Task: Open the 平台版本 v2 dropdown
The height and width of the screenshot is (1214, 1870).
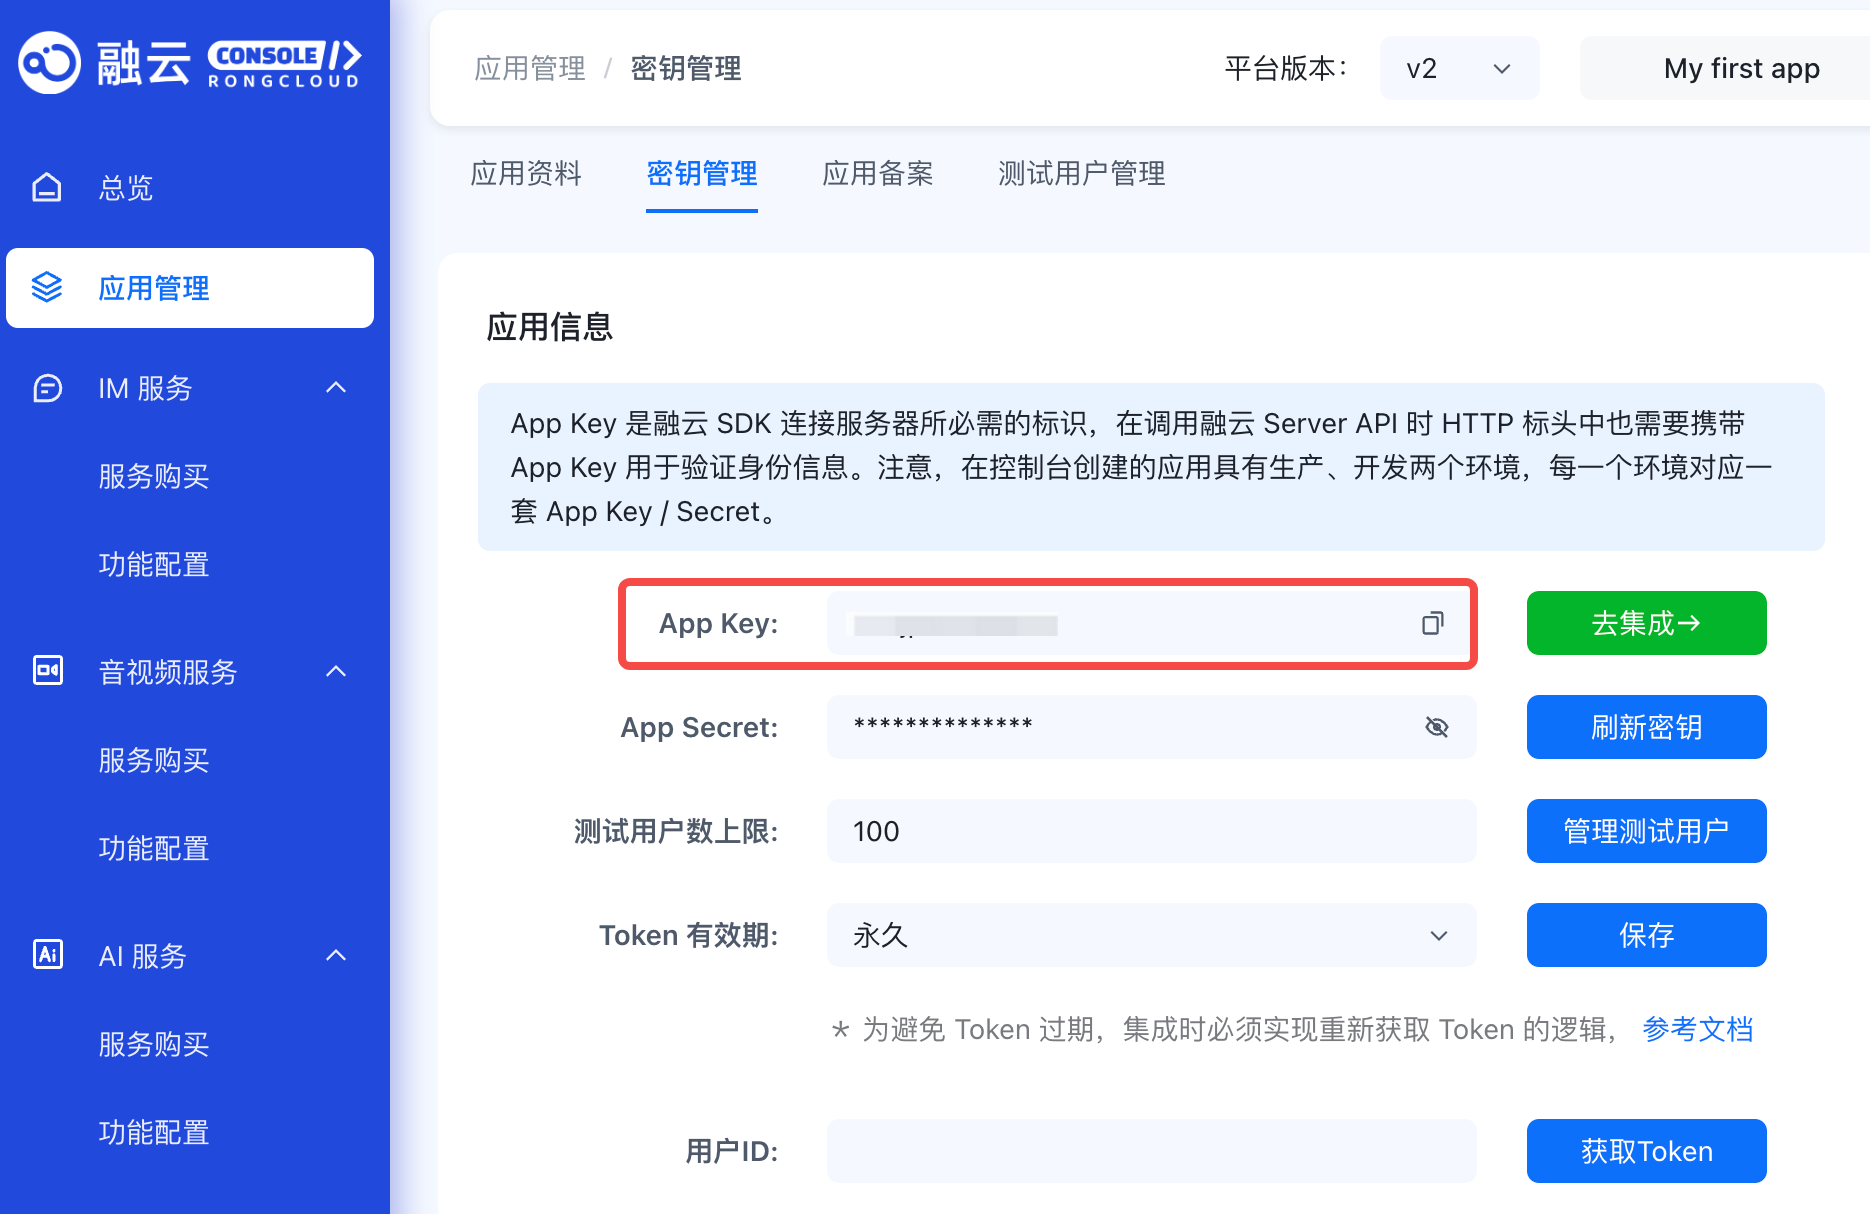Action: (x=1458, y=68)
